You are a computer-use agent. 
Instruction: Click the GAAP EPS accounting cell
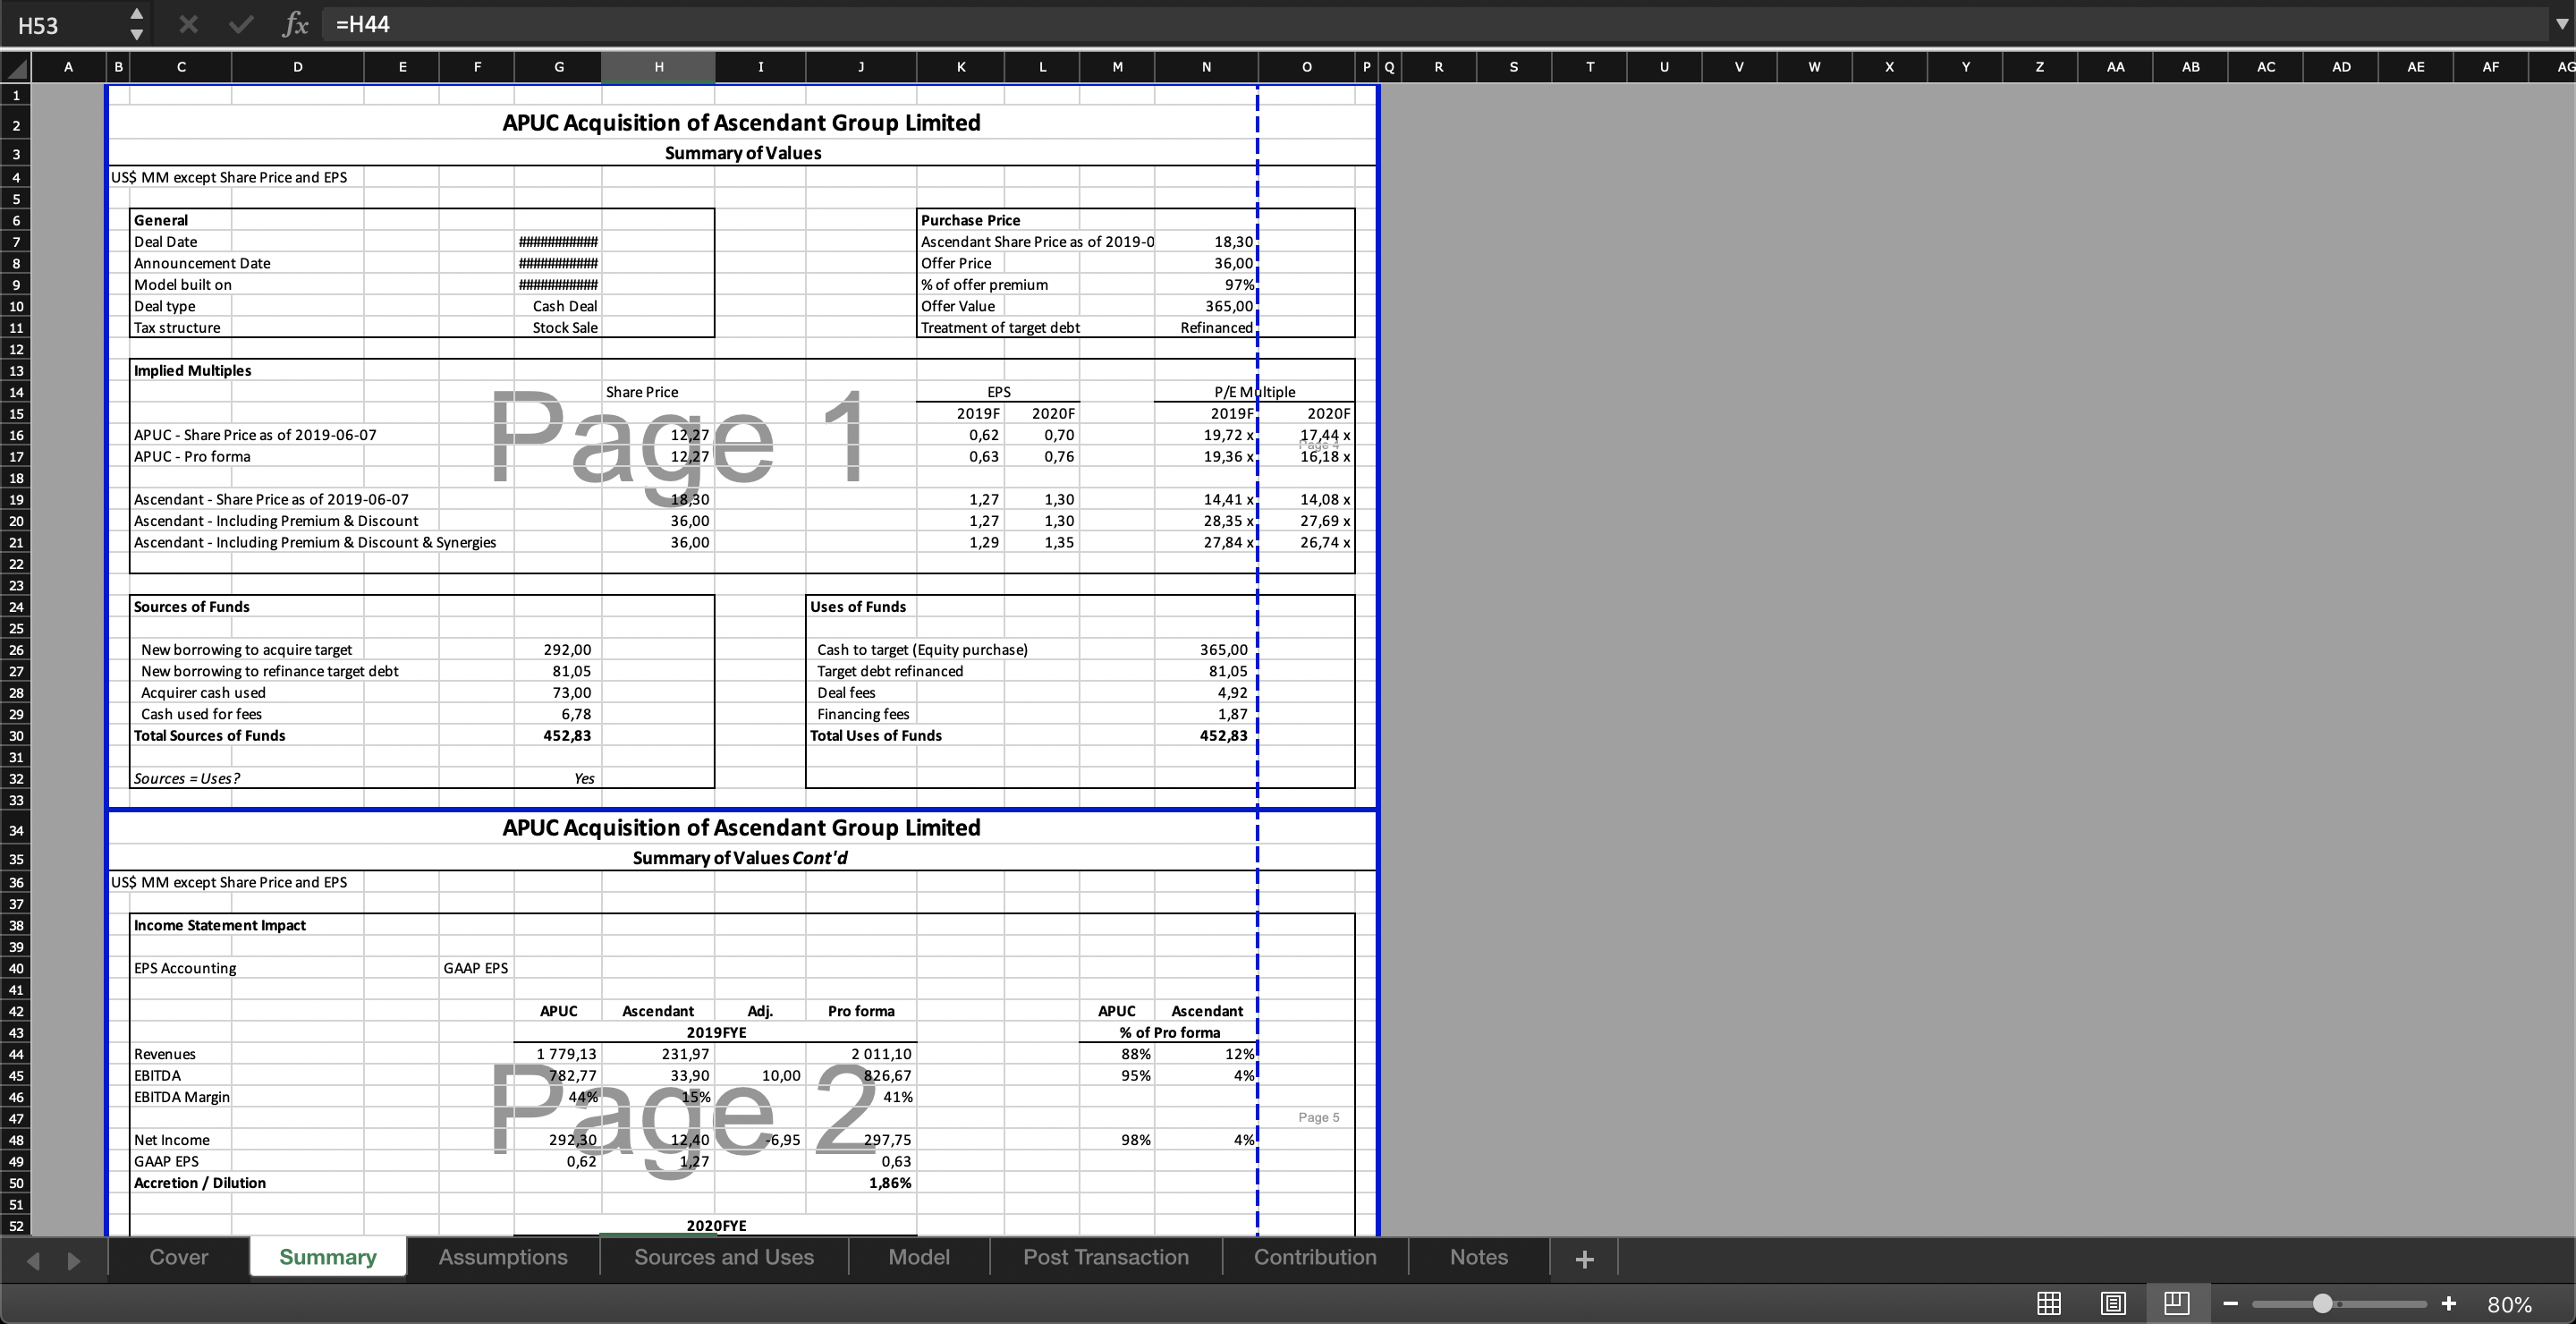(476, 968)
